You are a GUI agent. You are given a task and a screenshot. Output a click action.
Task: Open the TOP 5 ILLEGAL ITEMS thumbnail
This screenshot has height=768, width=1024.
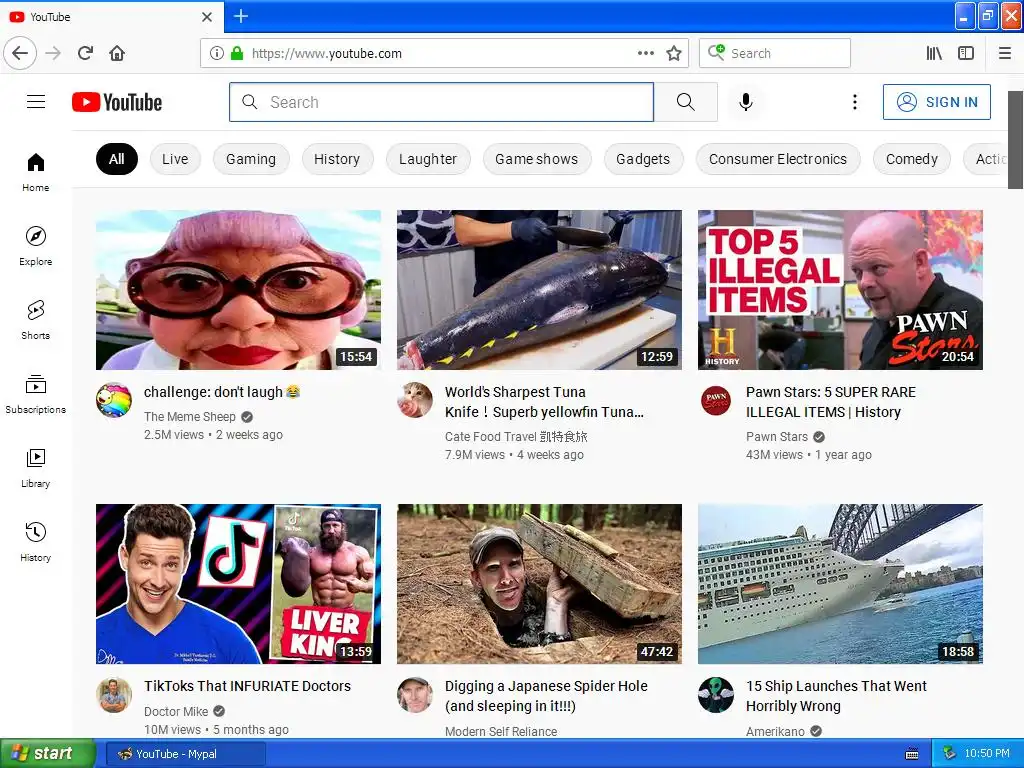click(840, 290)
